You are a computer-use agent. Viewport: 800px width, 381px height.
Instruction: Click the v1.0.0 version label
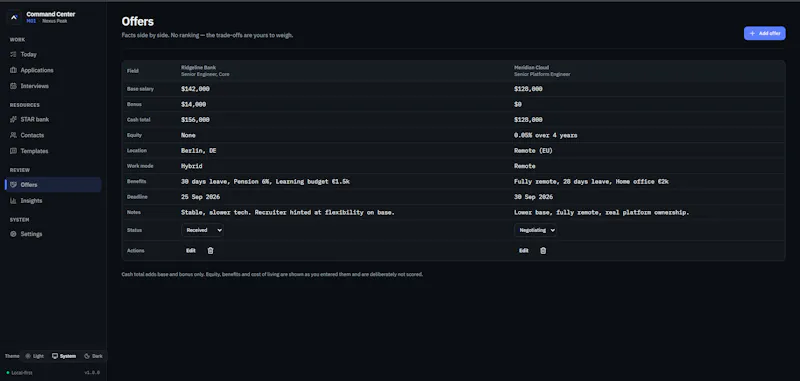(92, 373)
